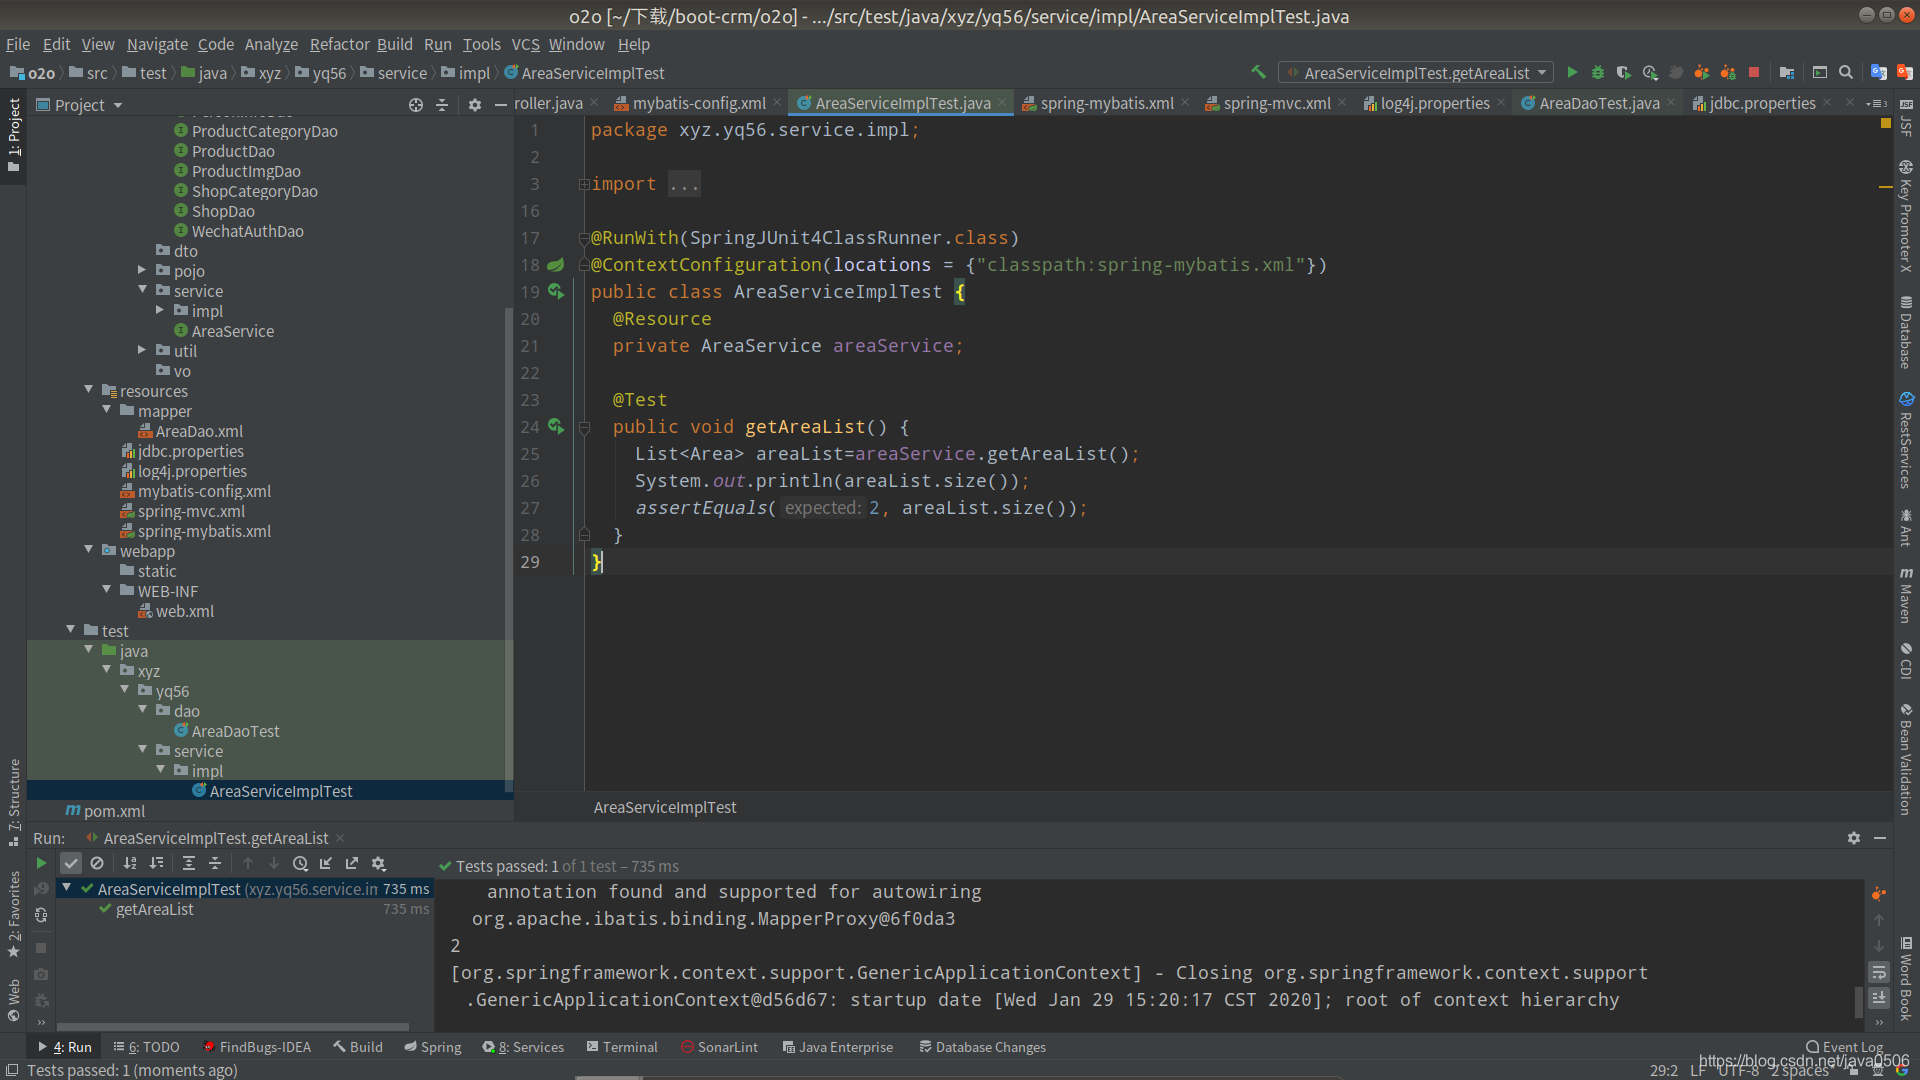Screen dimensions: 1920x1080
Task: Click the Build Project hammer icon
Action: click(1259, 72)
